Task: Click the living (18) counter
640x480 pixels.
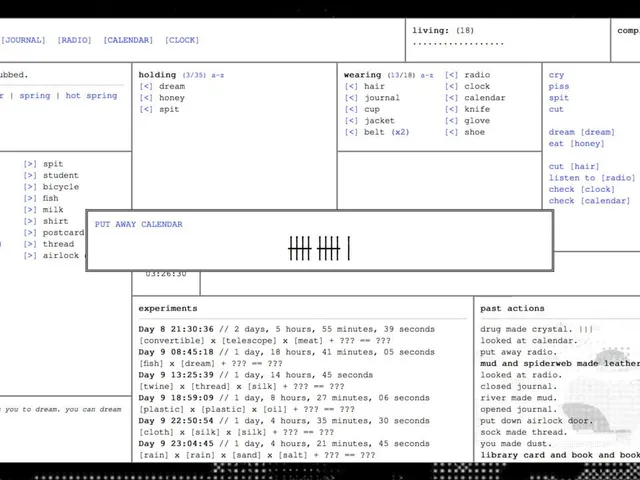Action: (x=443, y=30)
